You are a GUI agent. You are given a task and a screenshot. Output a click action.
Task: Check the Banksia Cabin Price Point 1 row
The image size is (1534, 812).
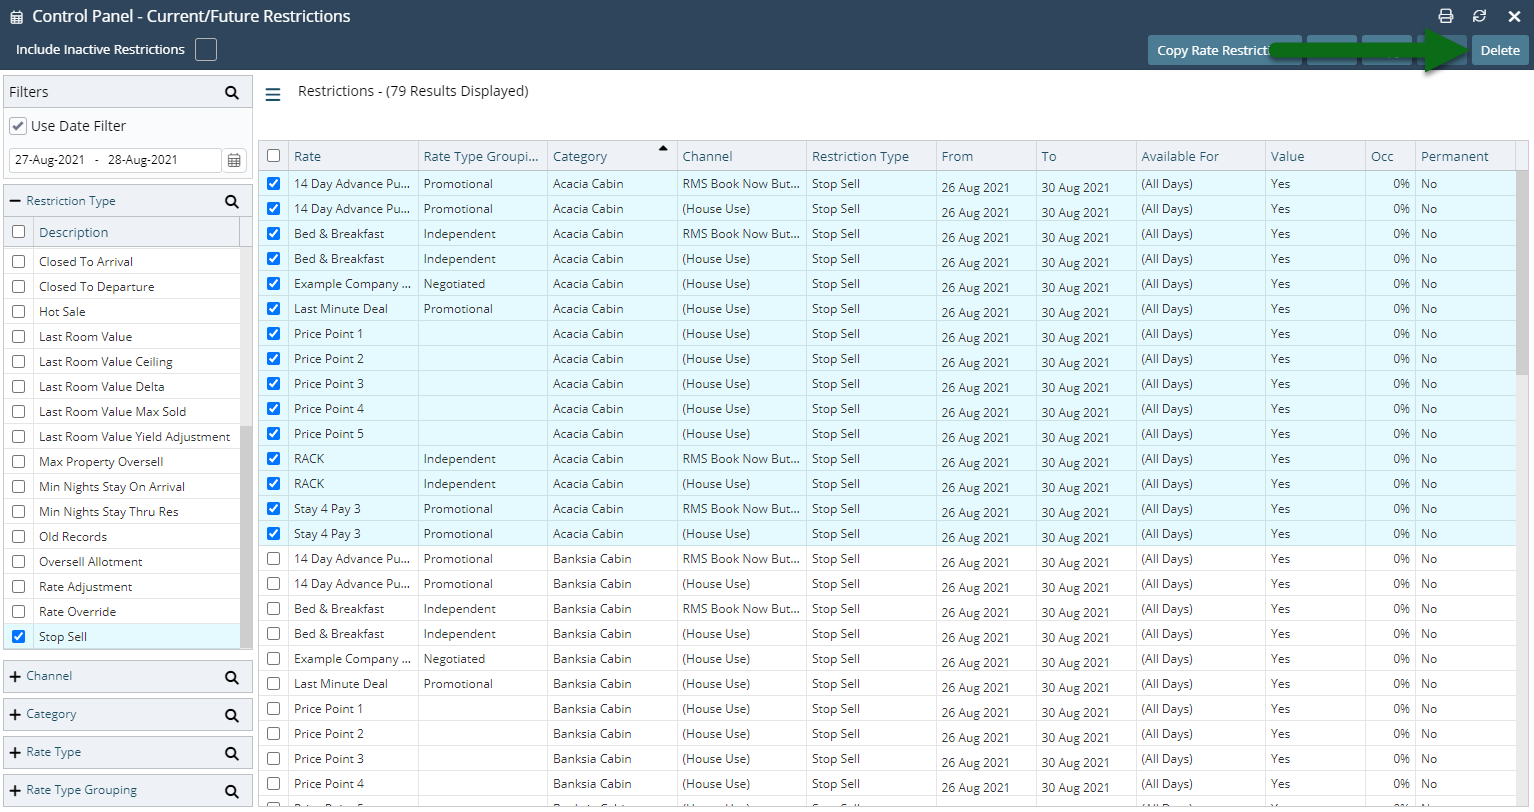[x=274, y=708]
